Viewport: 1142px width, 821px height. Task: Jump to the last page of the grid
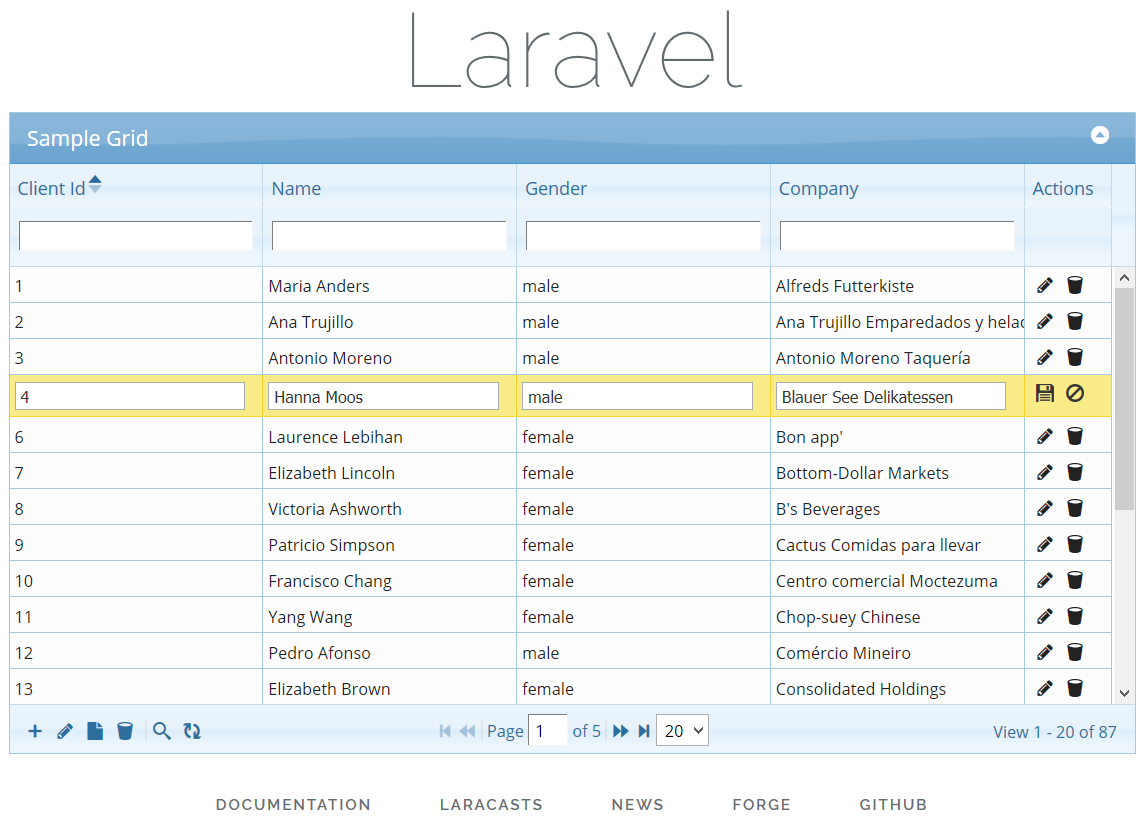click(x=644, y=731)
